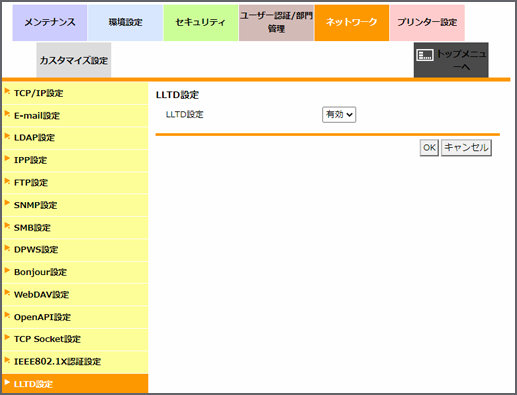Open SMB設定 sidebar entry
Viewport: 517px width, 395px height.
tap(75, 228)
